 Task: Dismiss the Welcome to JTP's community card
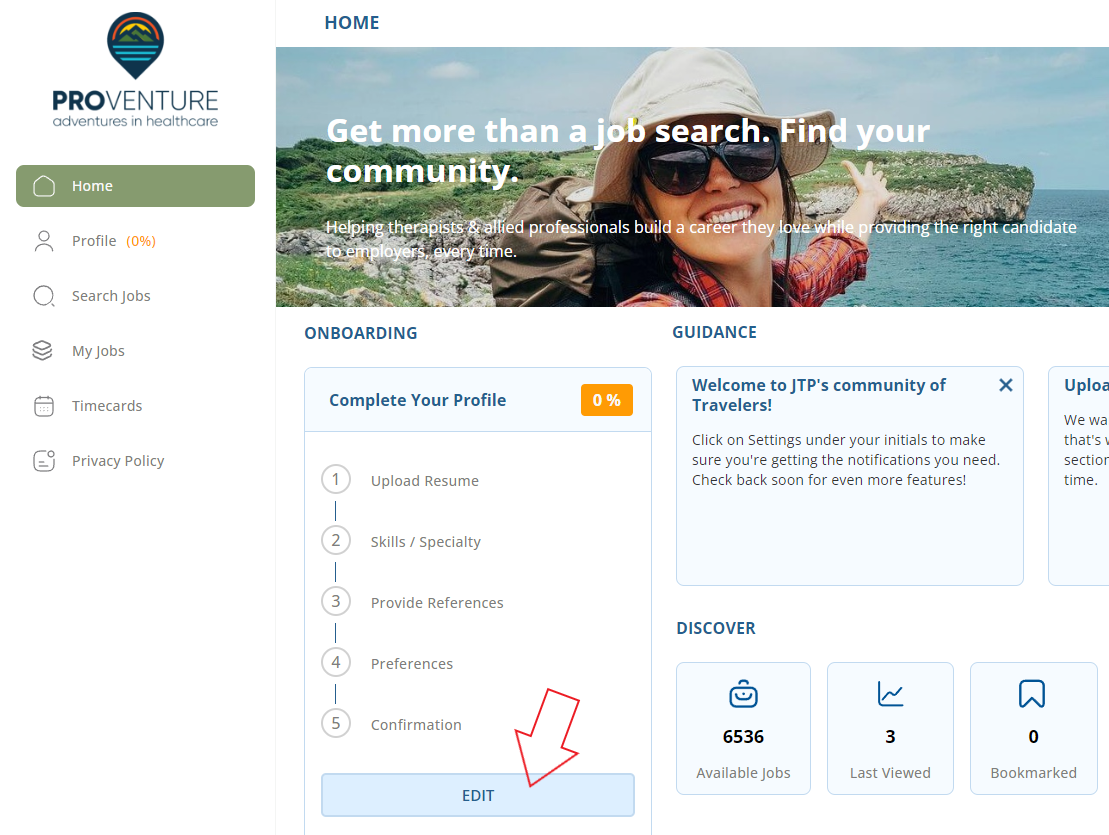click(x=1005, y=384)
